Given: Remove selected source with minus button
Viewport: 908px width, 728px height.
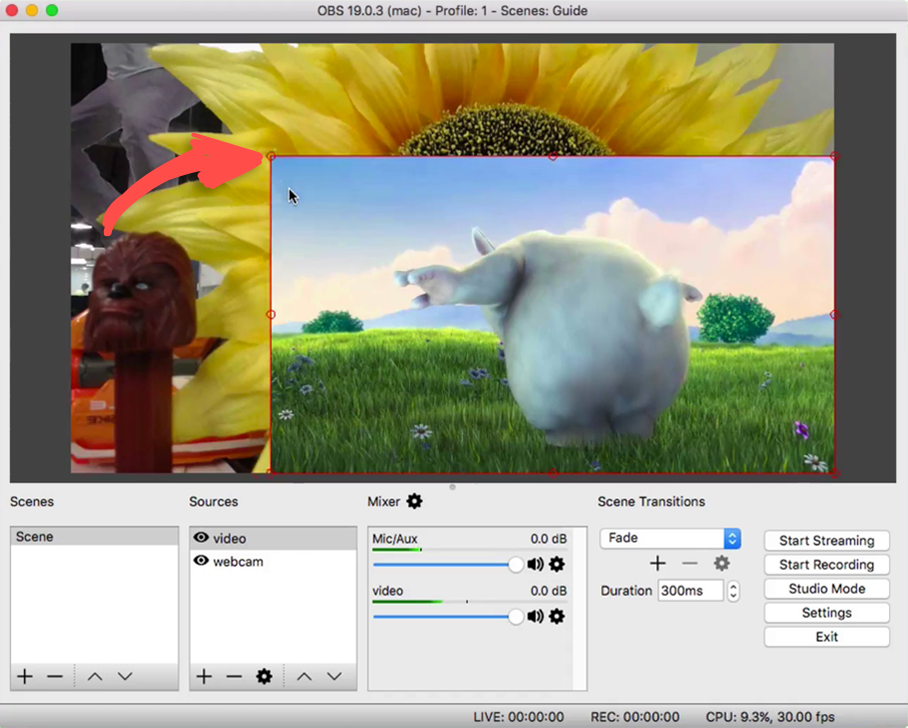Looking at the screenshot, I should [x=234, y=676].
